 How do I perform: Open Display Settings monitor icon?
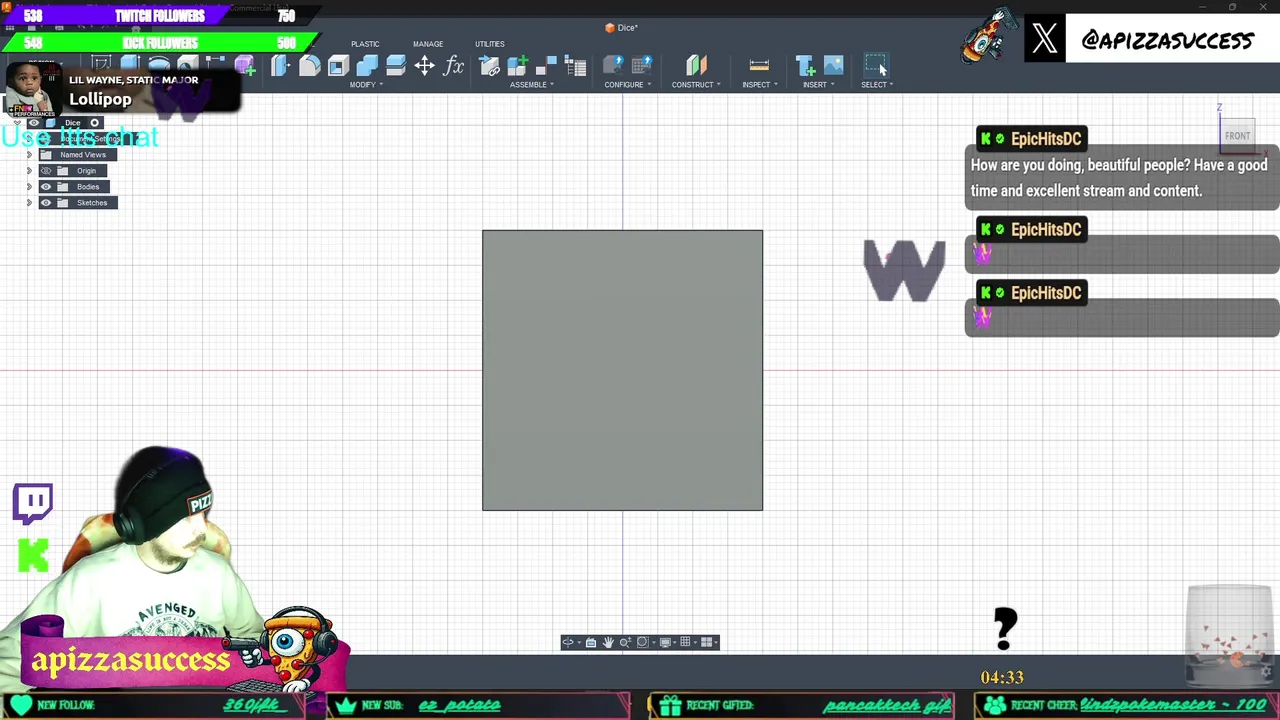click(665, 642)
